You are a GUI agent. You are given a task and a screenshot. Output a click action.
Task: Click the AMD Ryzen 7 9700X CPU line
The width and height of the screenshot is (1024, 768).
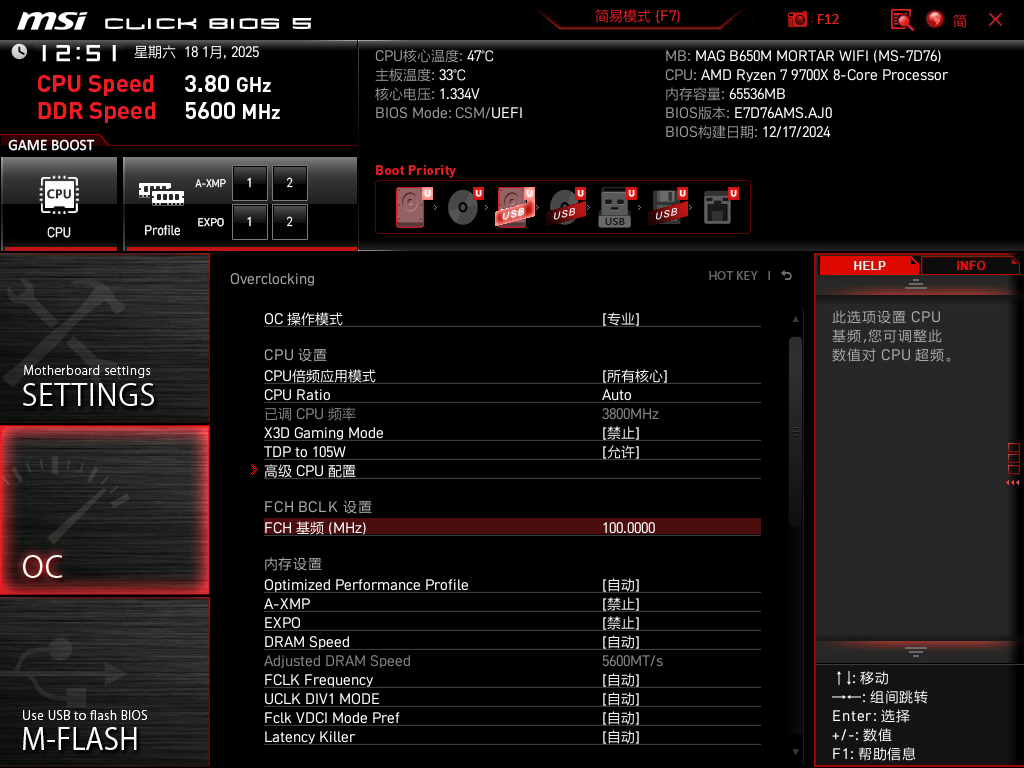point(807,75)
